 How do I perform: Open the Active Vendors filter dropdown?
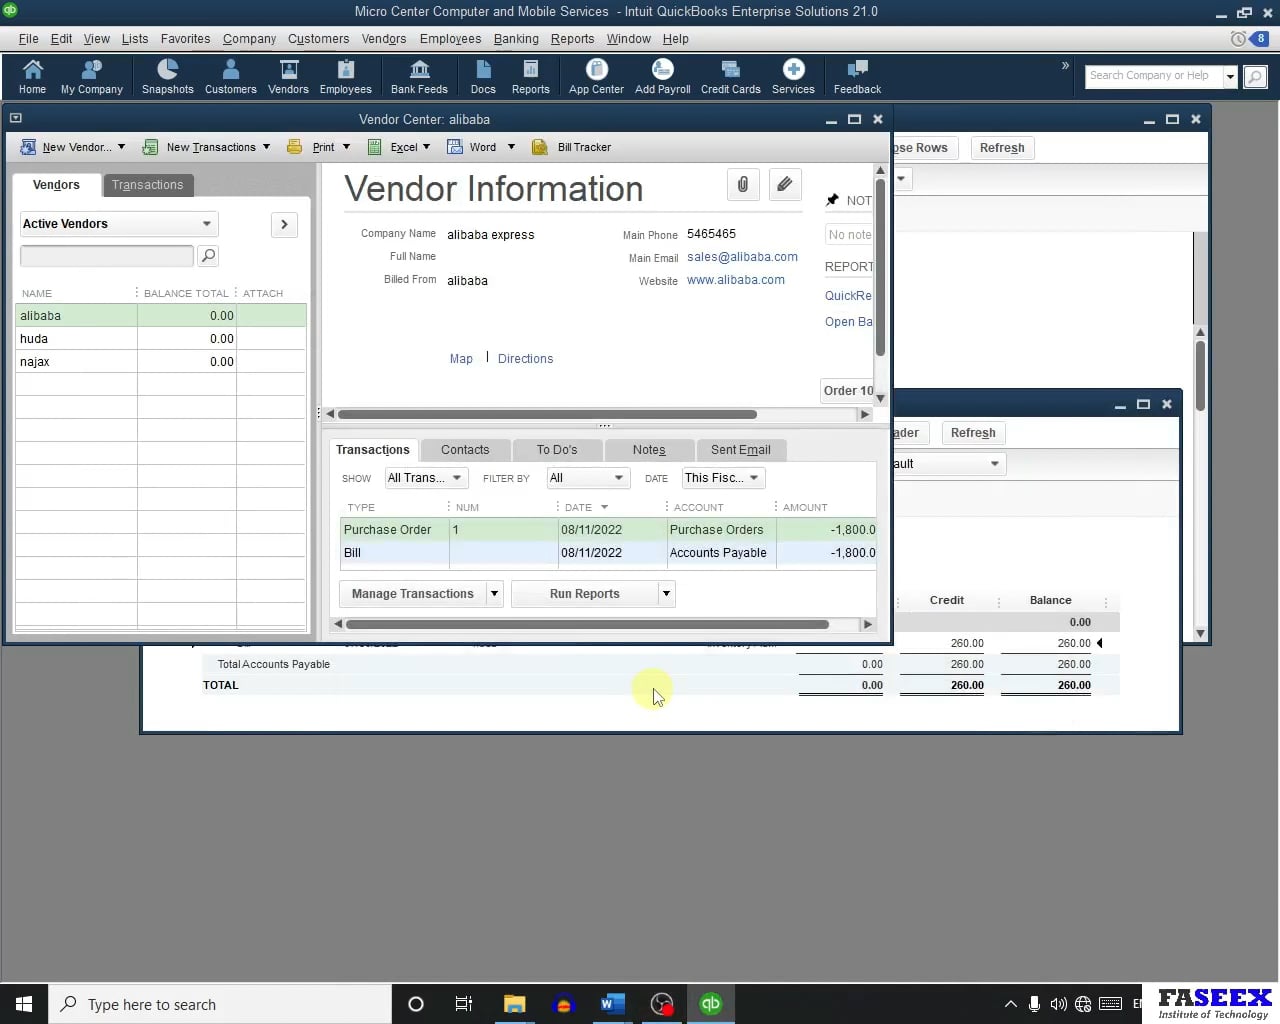tap(118, 224)
